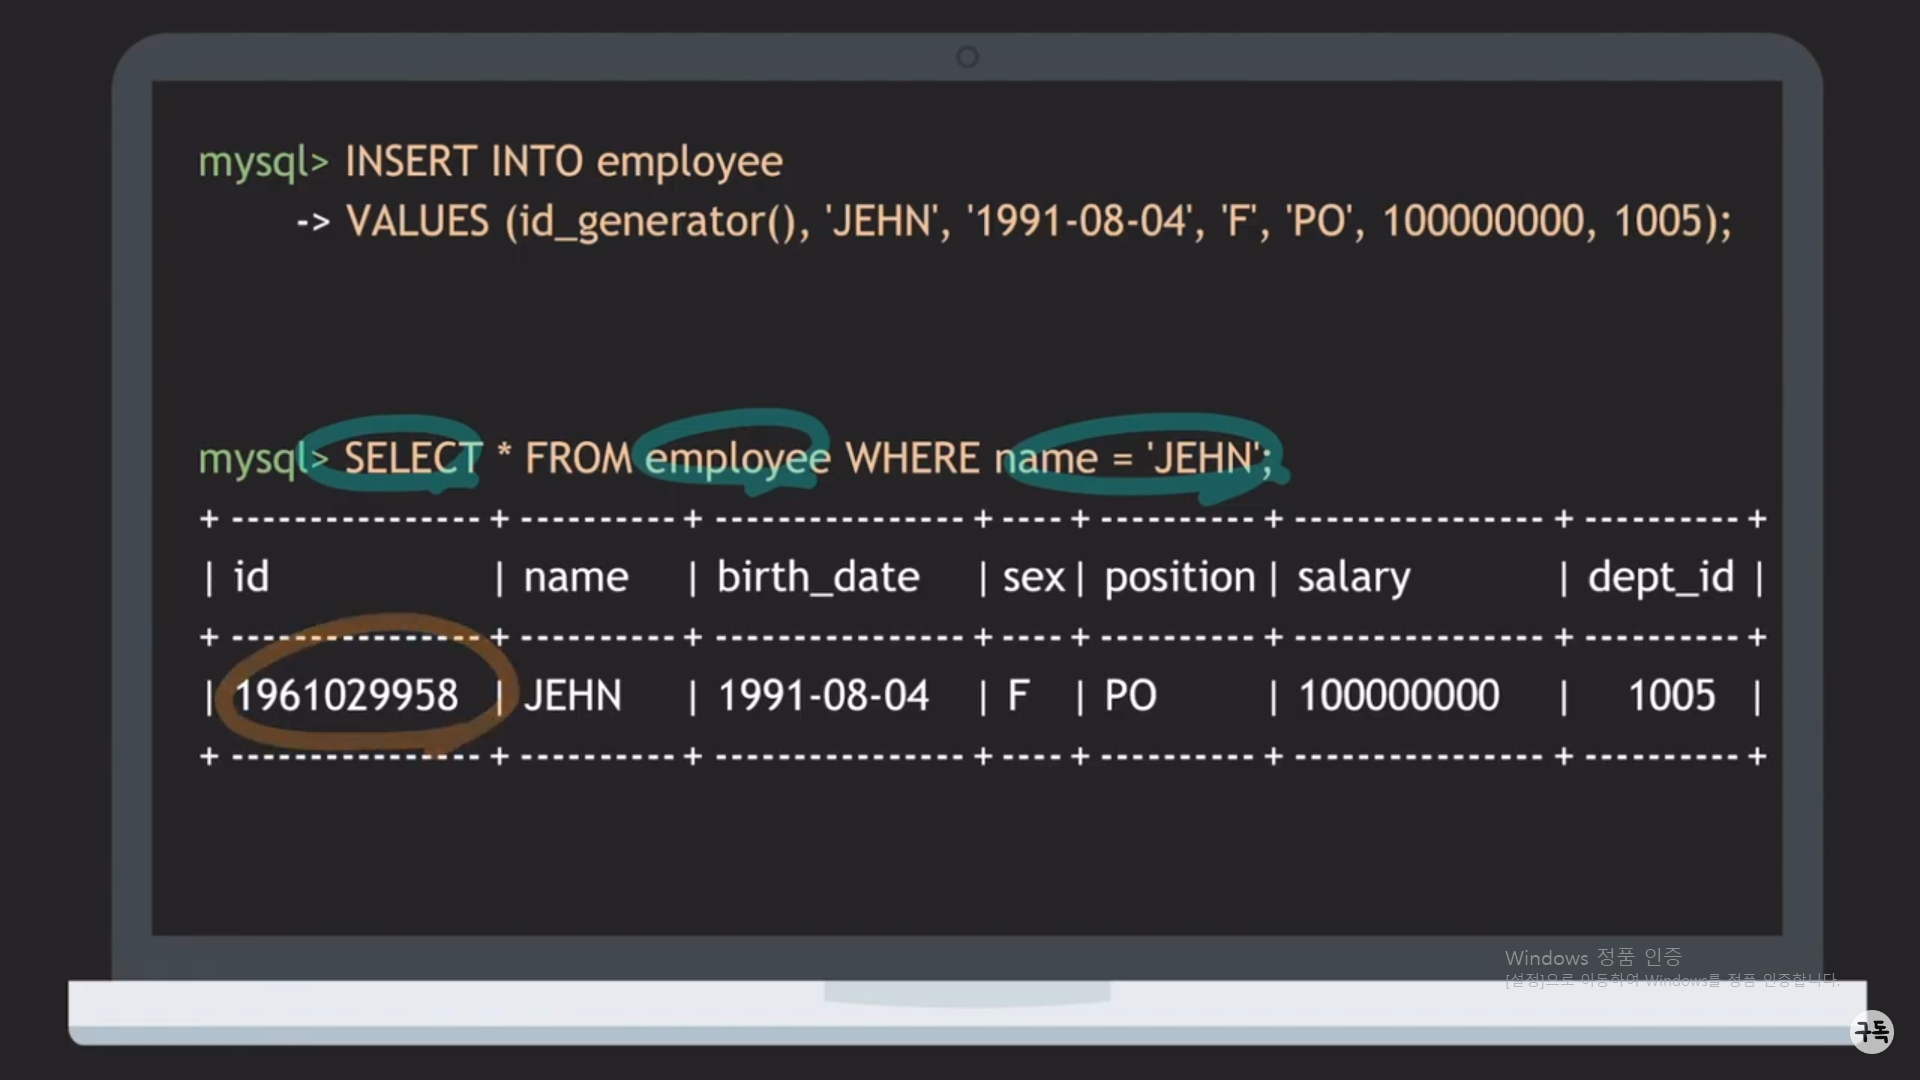Click the id_generator() function call
The image size is (1920, 1080).
656,221
